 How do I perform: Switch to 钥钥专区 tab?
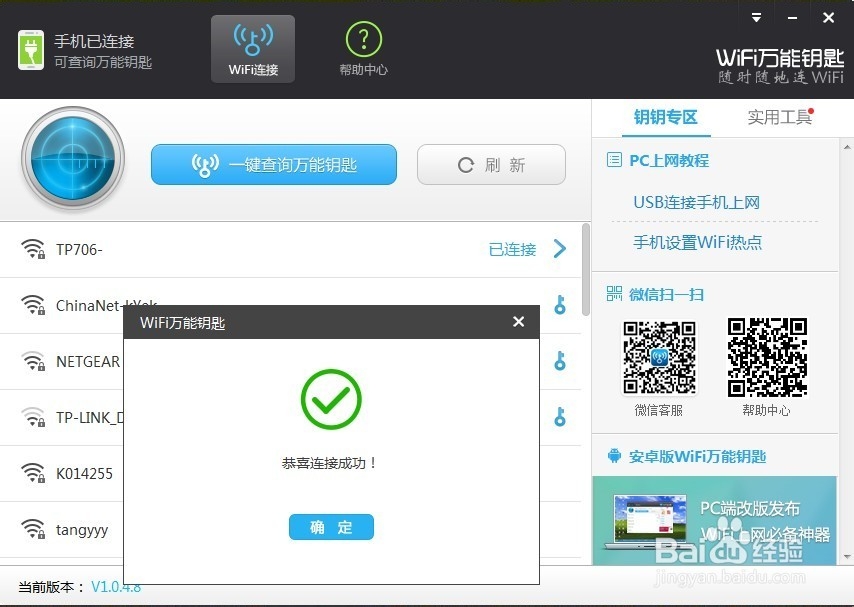point(666,117)
